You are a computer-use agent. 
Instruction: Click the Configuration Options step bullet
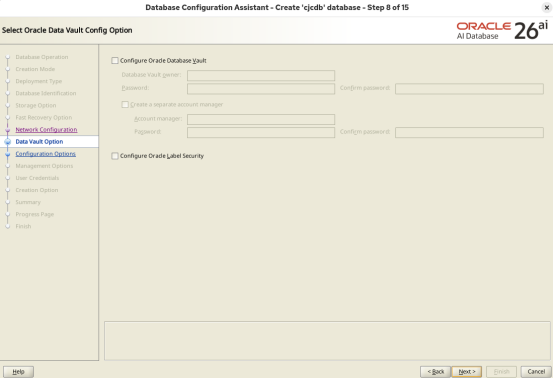pos(8,154)
